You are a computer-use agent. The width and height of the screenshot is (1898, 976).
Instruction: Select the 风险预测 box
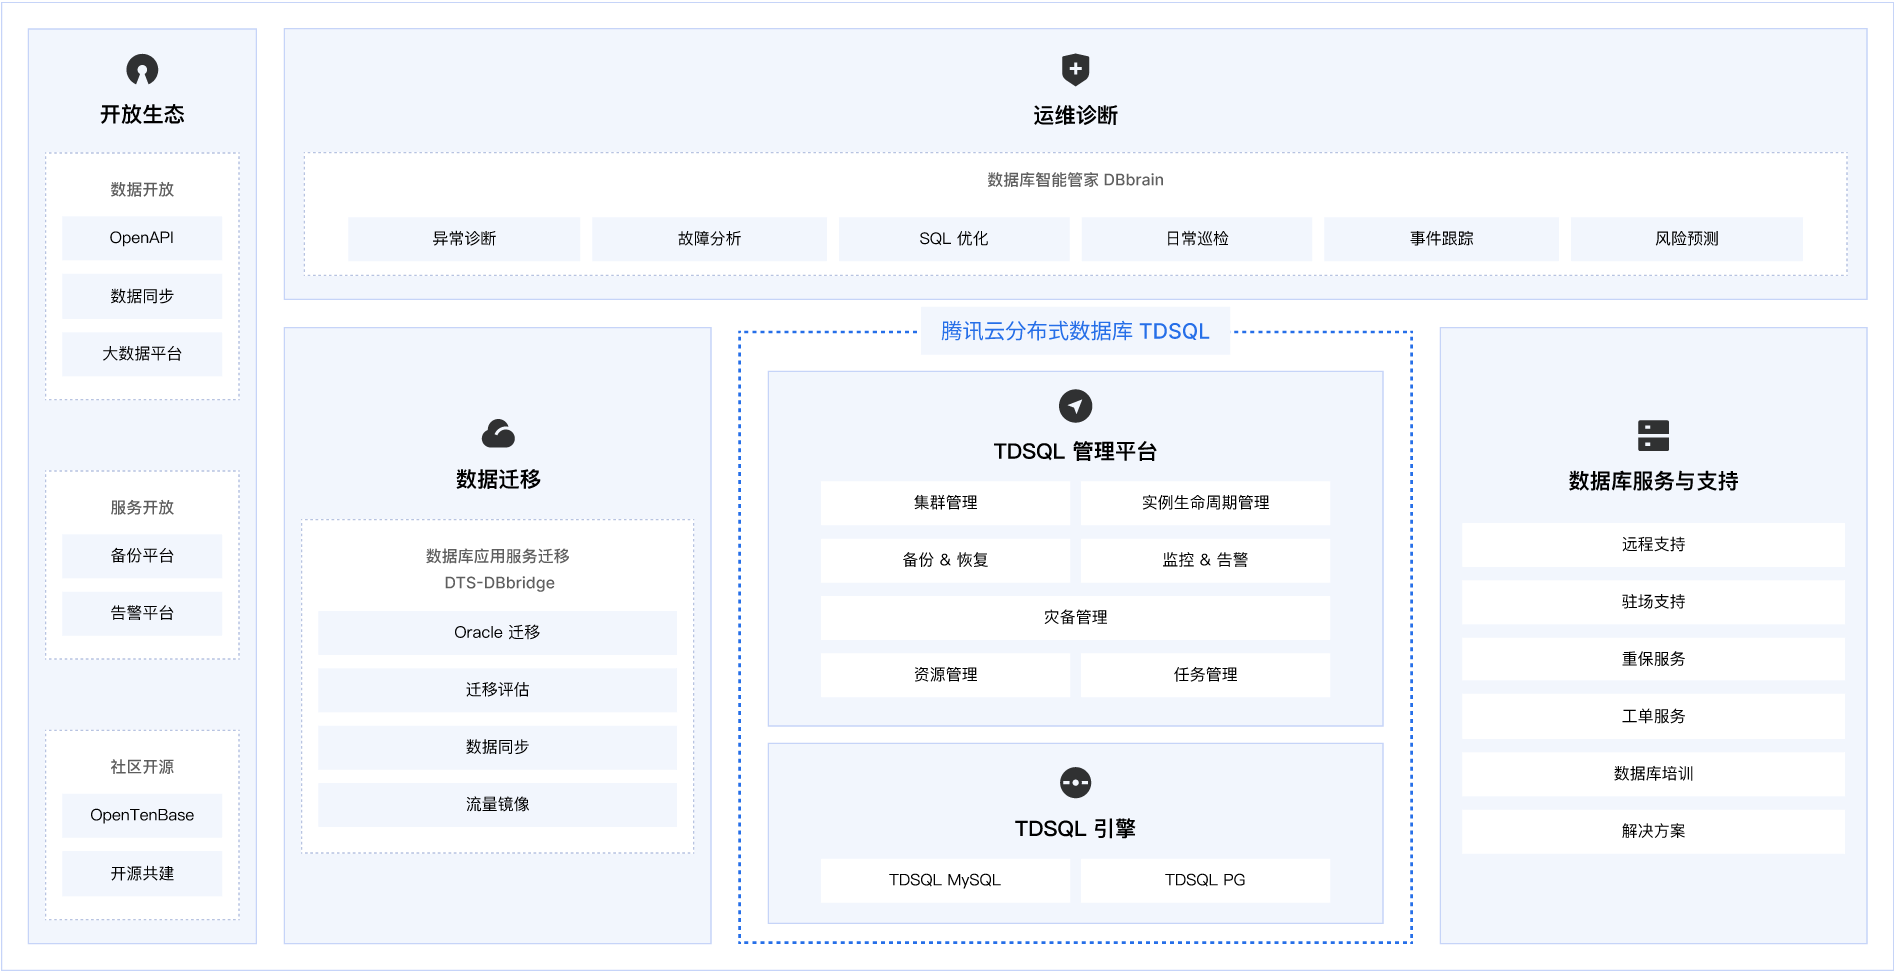coord(1686,239)
